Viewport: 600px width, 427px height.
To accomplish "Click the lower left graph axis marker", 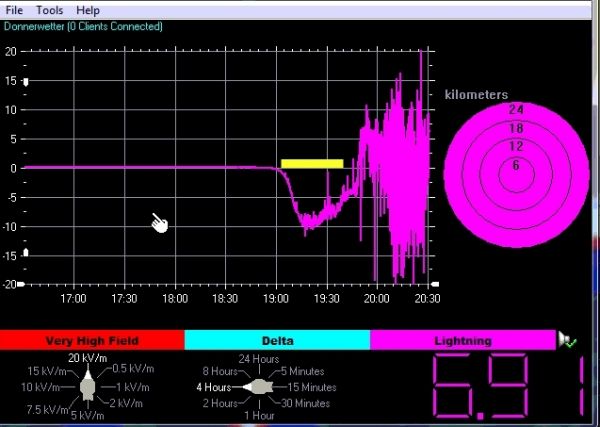I will (x=27, y=253).
